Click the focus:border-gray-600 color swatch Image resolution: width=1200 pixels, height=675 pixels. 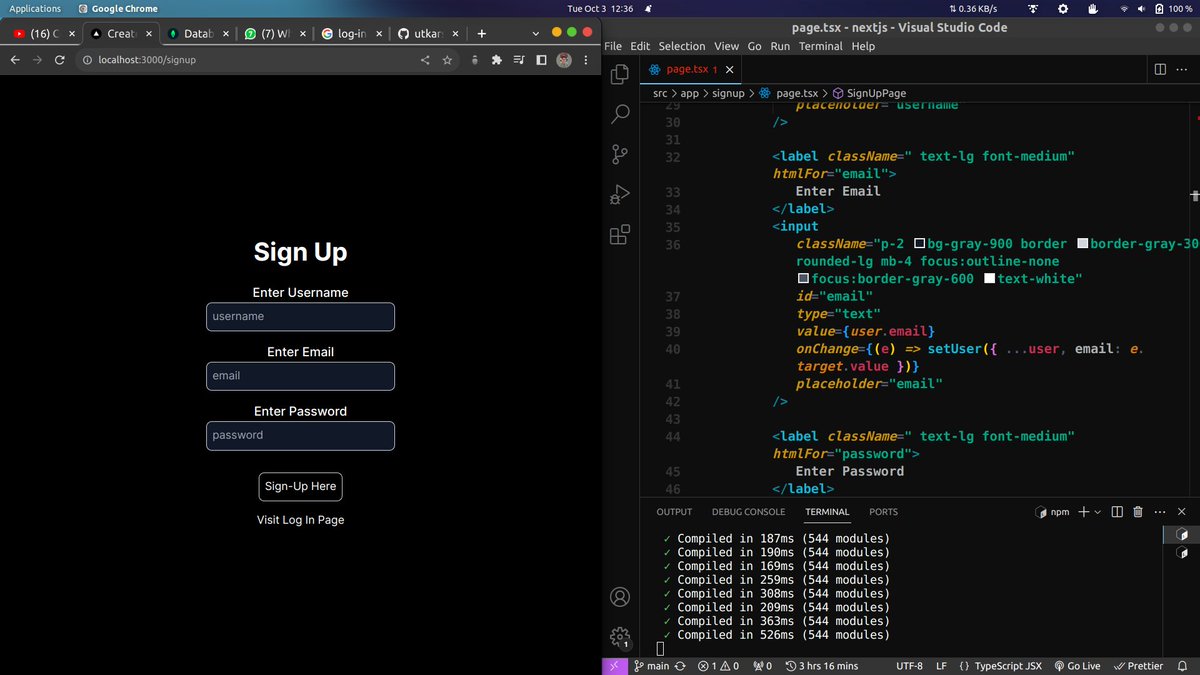(803, 279)
